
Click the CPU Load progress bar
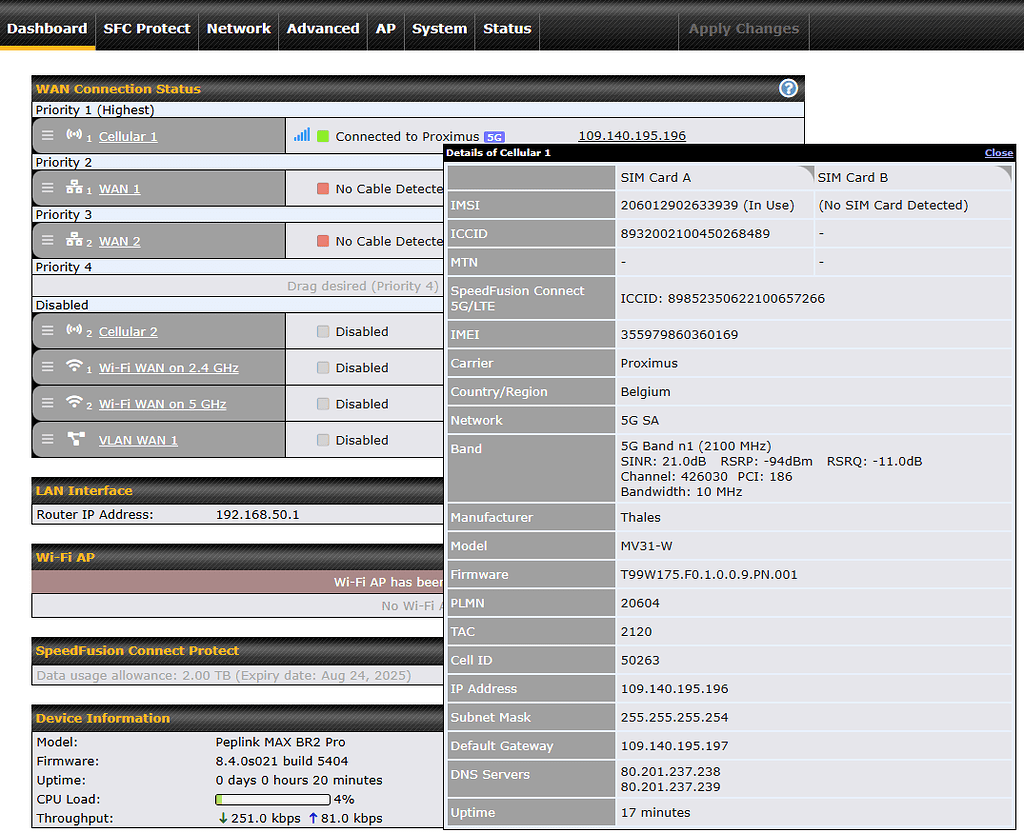click(x=271, y=799)
